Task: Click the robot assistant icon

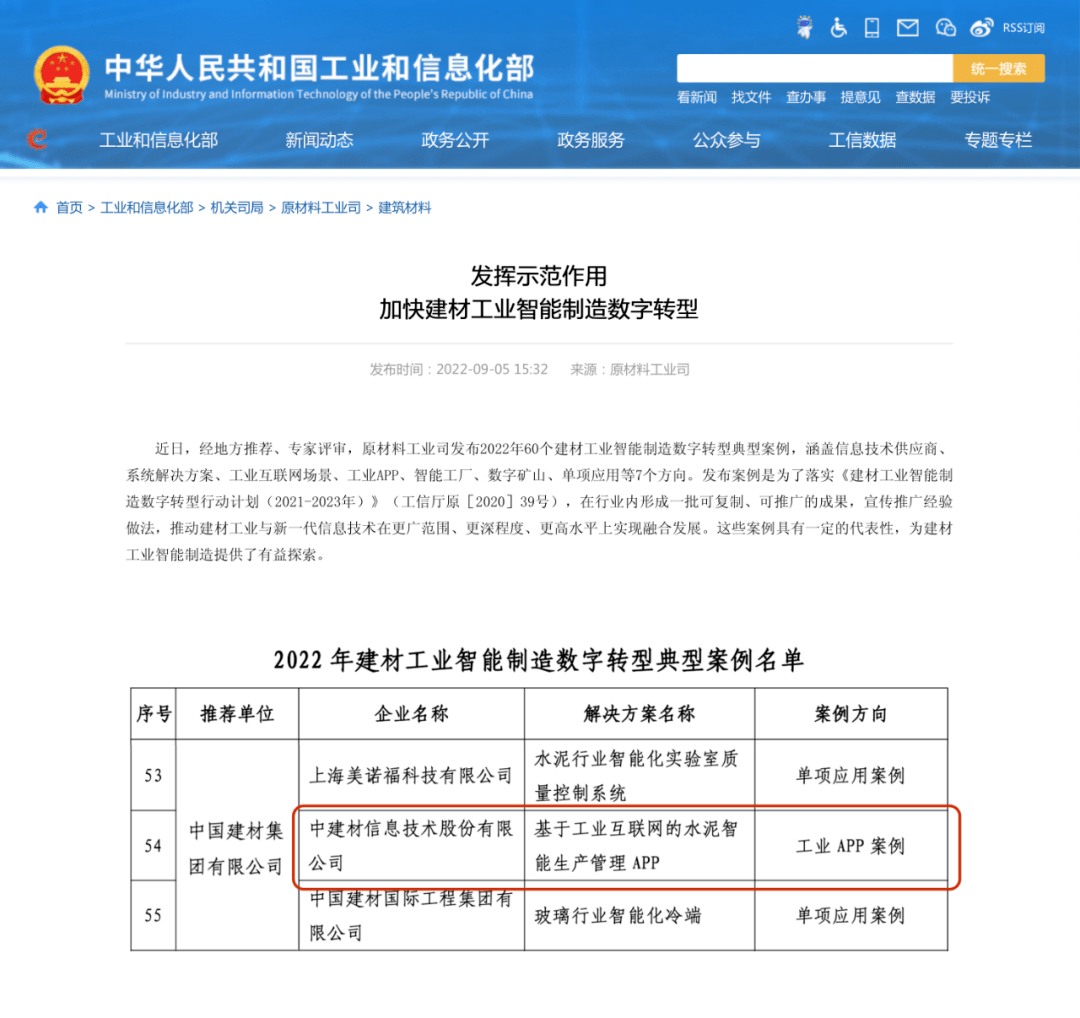Action: click(x=803, y=25)
